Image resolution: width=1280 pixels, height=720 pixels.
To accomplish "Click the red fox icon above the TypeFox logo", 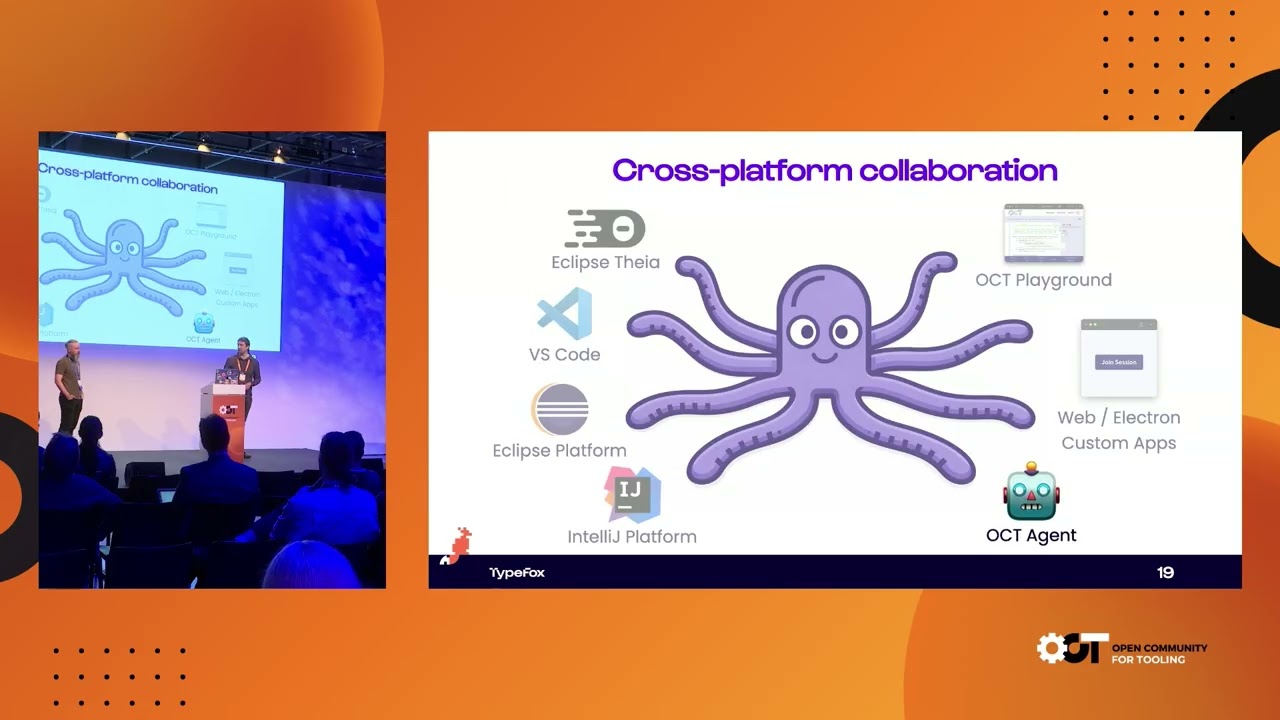I will (457, 546).
